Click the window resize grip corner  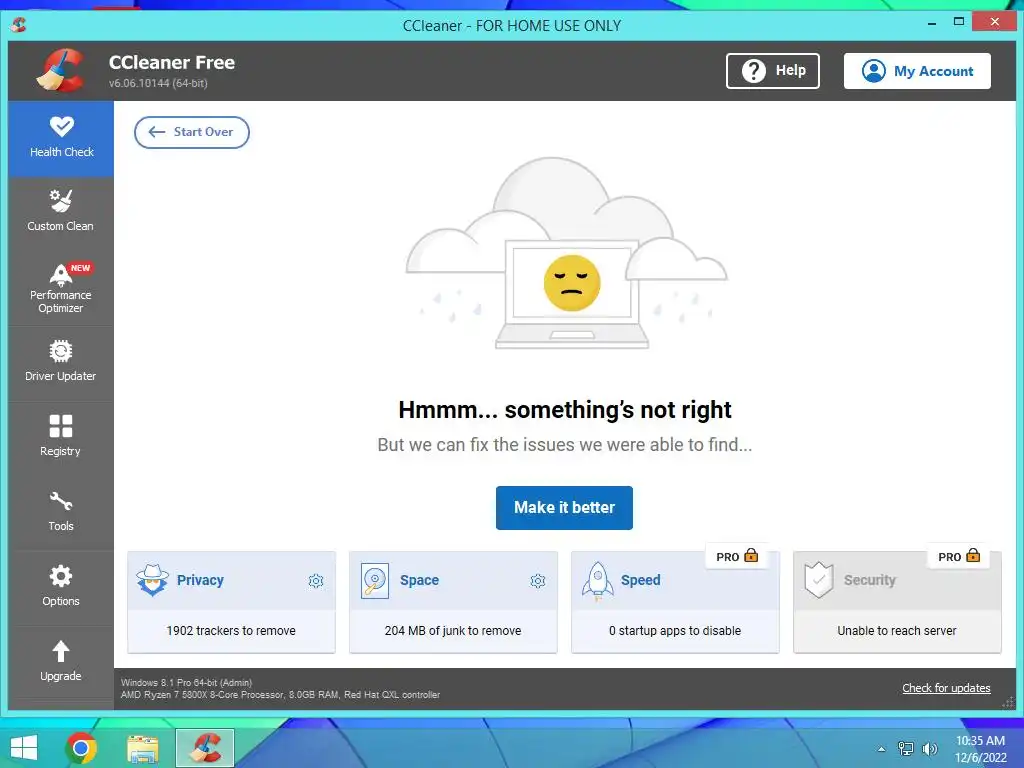1008,703
